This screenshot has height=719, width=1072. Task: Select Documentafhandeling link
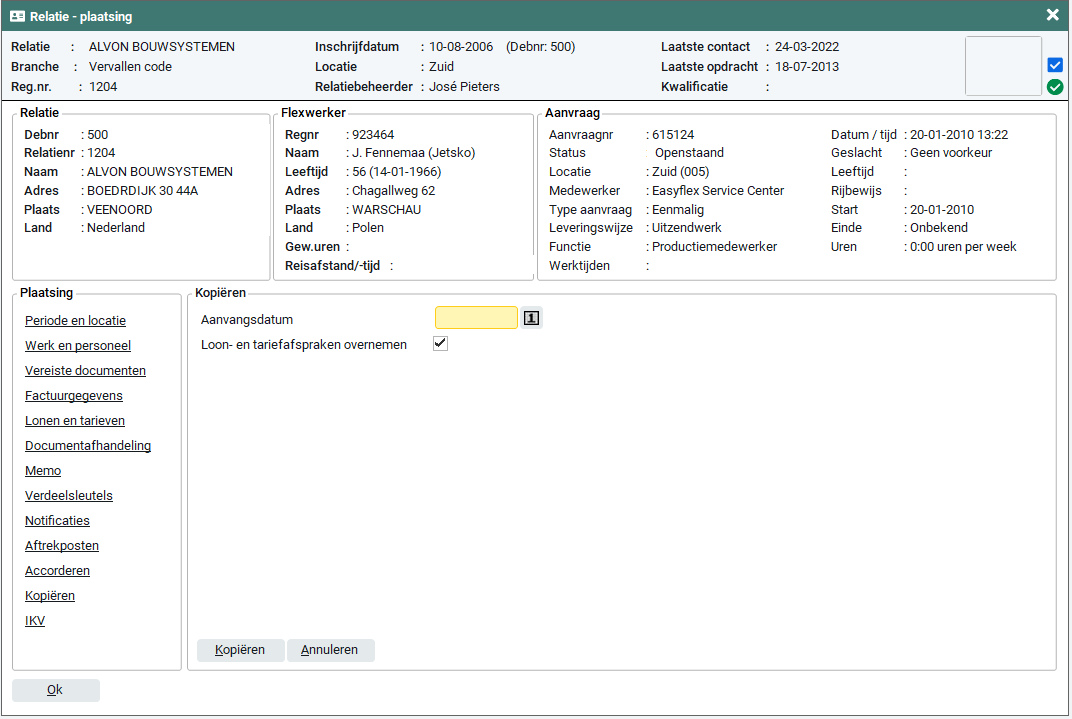point(88,446)
